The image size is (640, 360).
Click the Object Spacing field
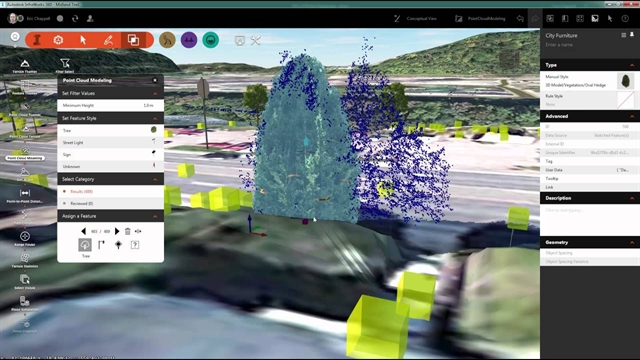point(590,253)
